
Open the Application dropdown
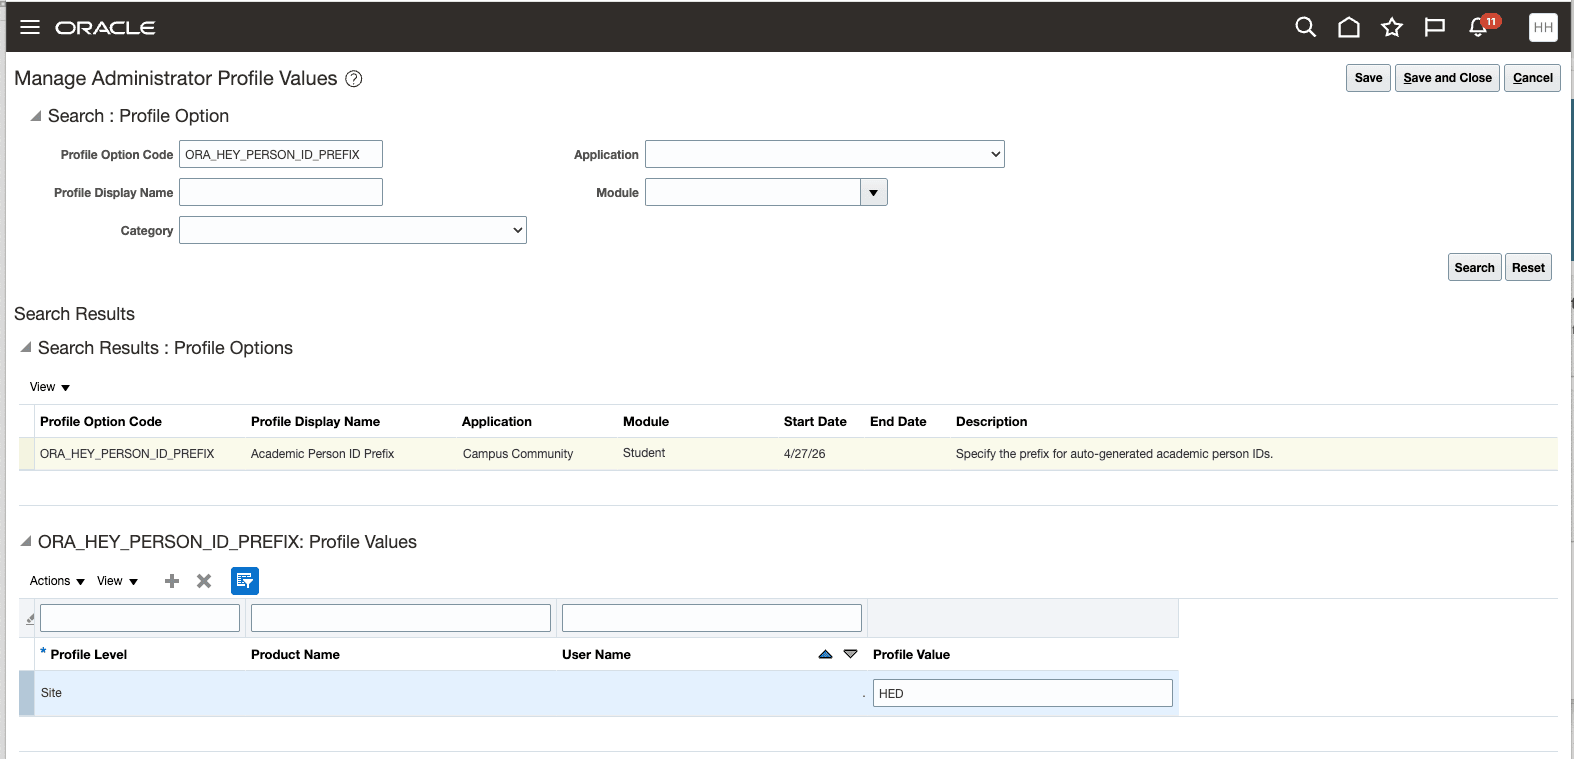click(x=825, y=154)
